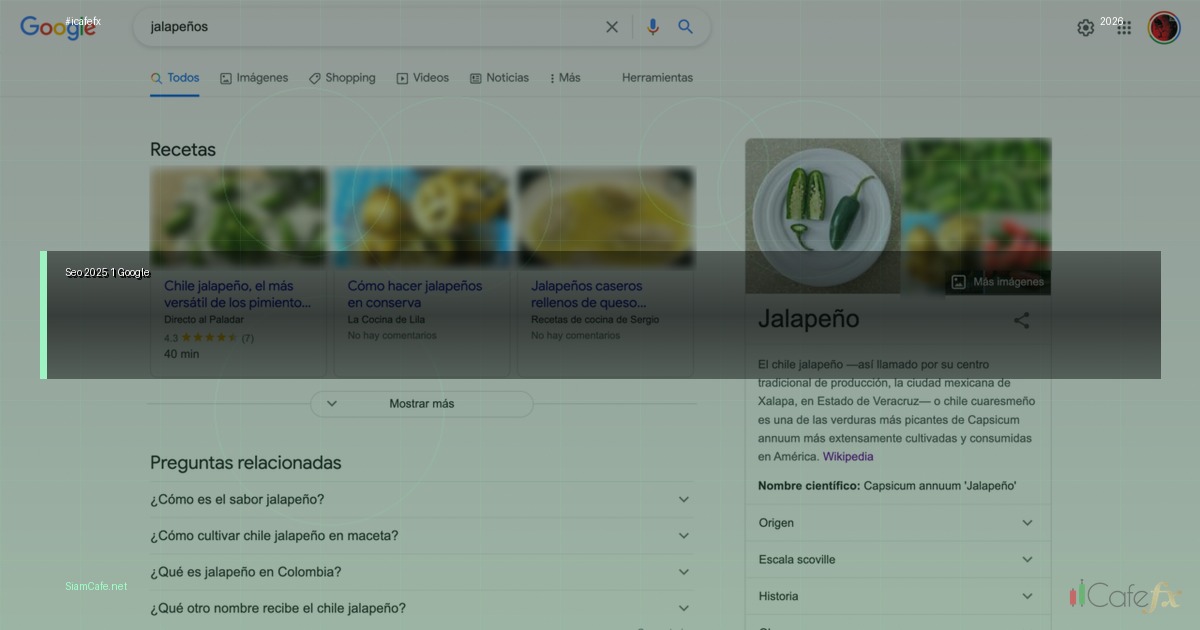Expand the Historia section
Viewport: 1200px width, 630px height.
point(897,596)
